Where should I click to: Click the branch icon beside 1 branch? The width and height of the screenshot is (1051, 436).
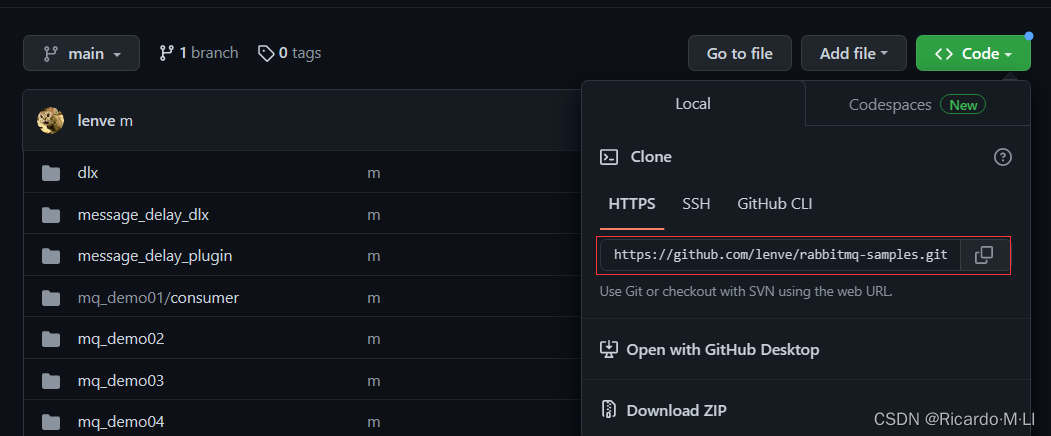coord(166,53)
